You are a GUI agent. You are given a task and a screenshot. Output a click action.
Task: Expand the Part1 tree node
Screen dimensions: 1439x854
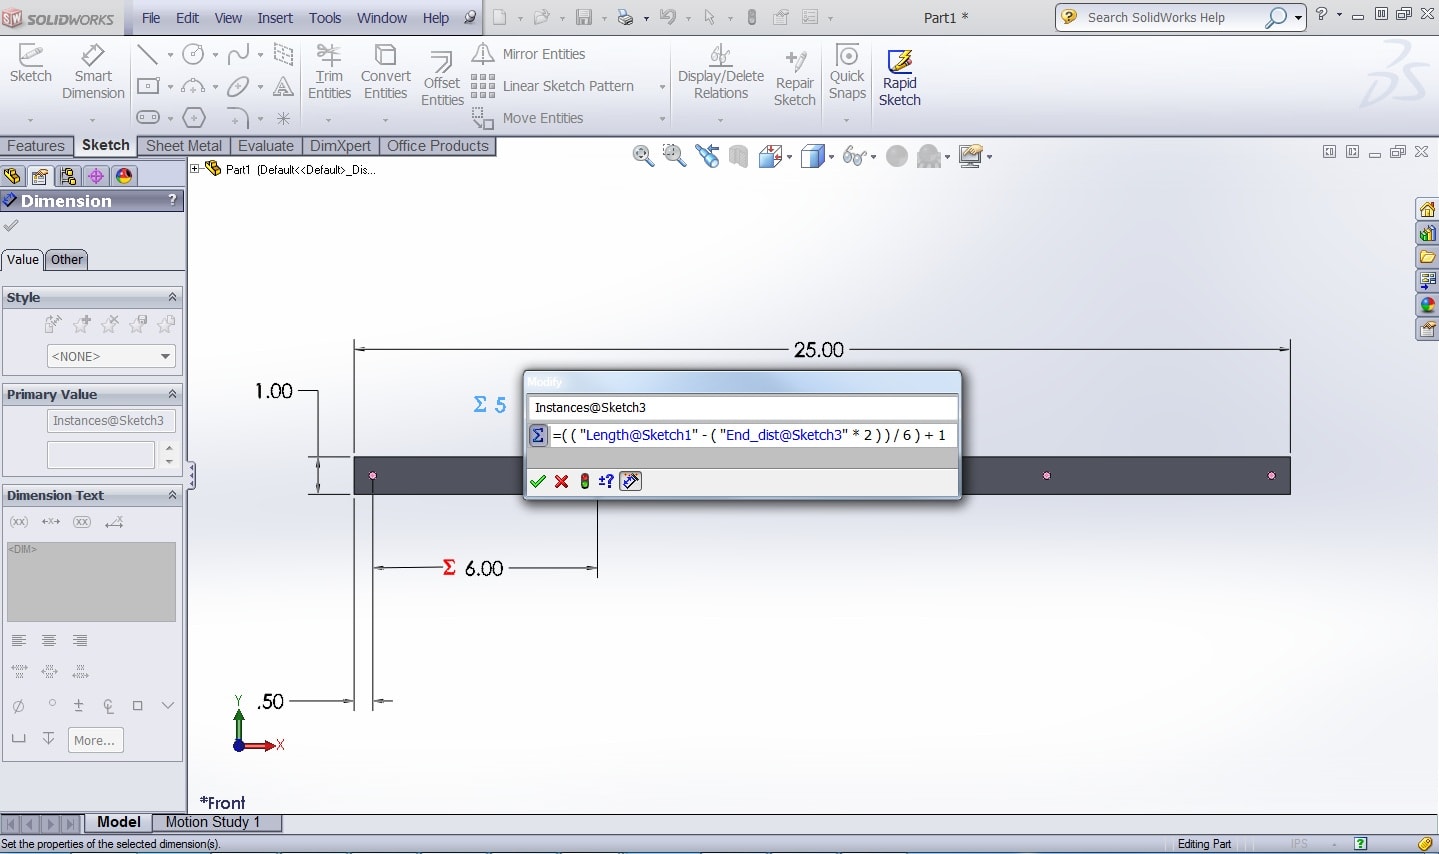click(196, 169)
